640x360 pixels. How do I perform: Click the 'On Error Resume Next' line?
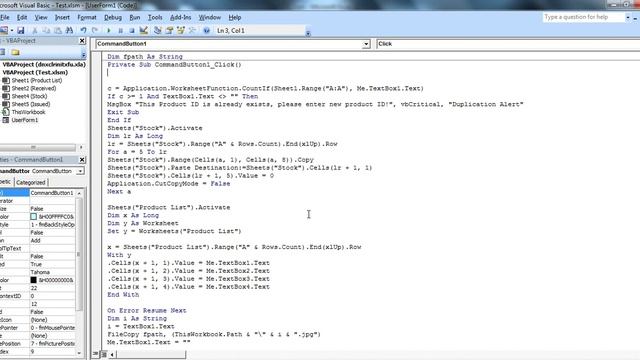(x=147, y=311)
